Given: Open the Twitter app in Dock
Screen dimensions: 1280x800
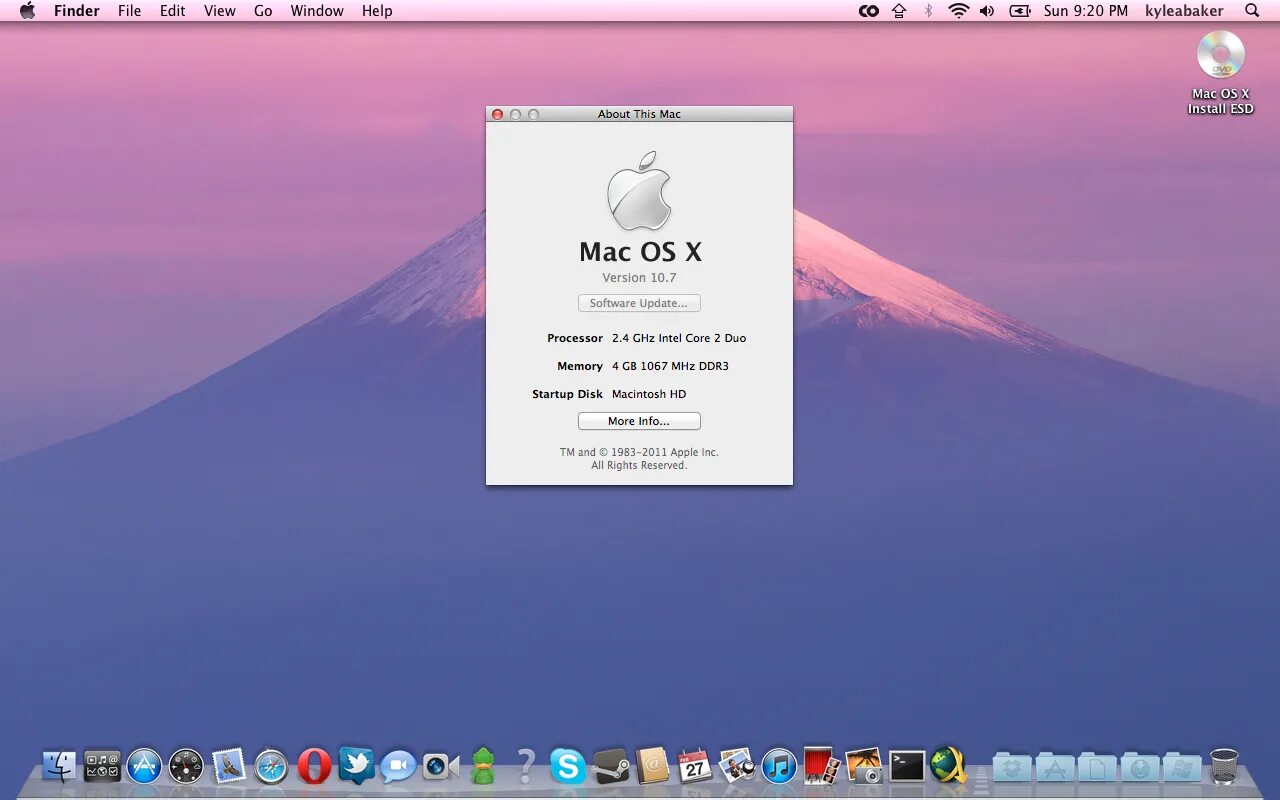Looking at the screenshot, I should (356, 766).
